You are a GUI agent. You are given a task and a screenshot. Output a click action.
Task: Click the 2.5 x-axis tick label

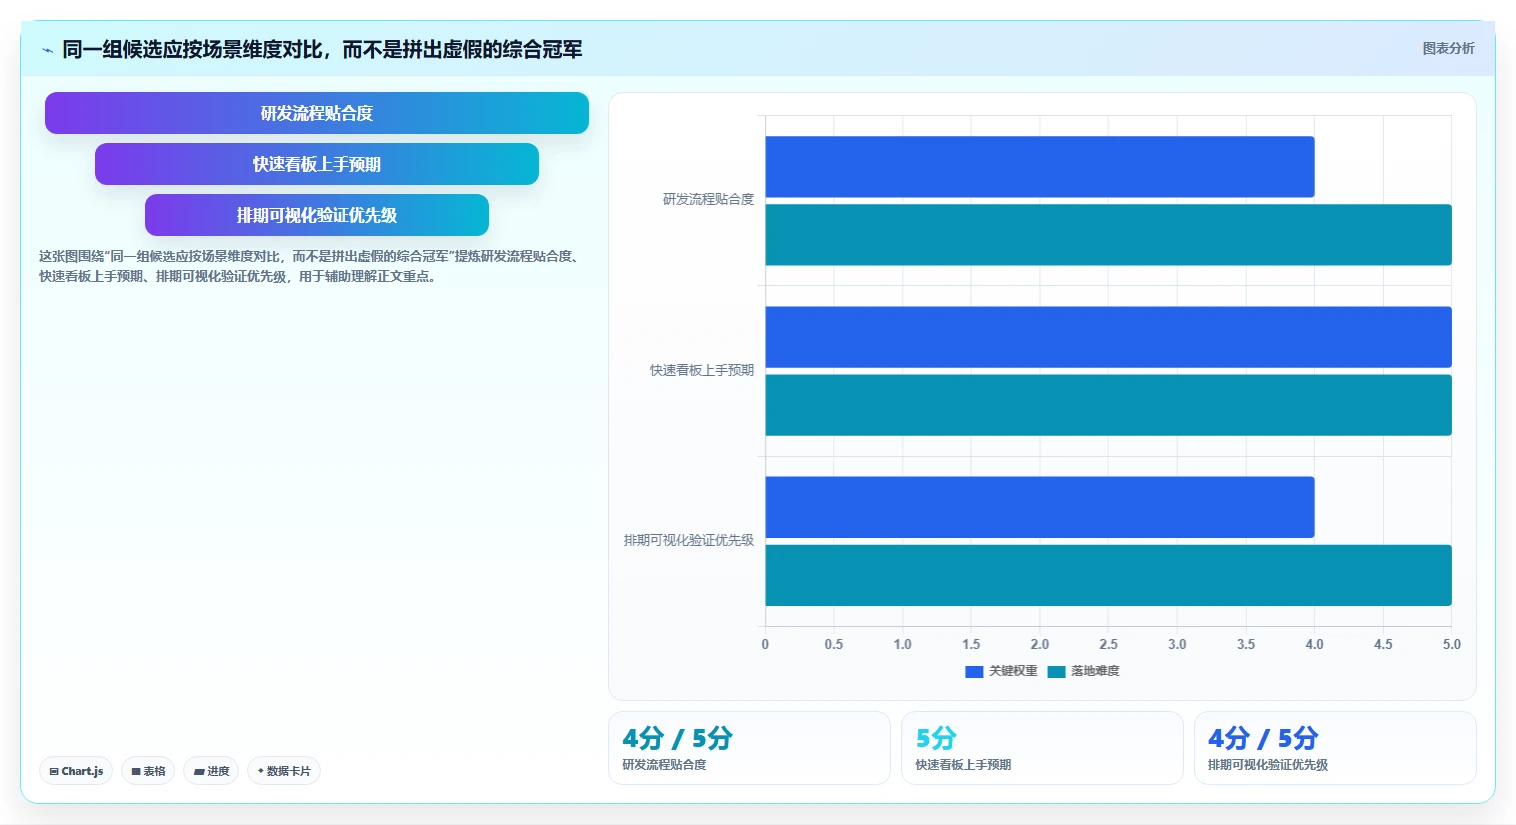point(1109,644)
